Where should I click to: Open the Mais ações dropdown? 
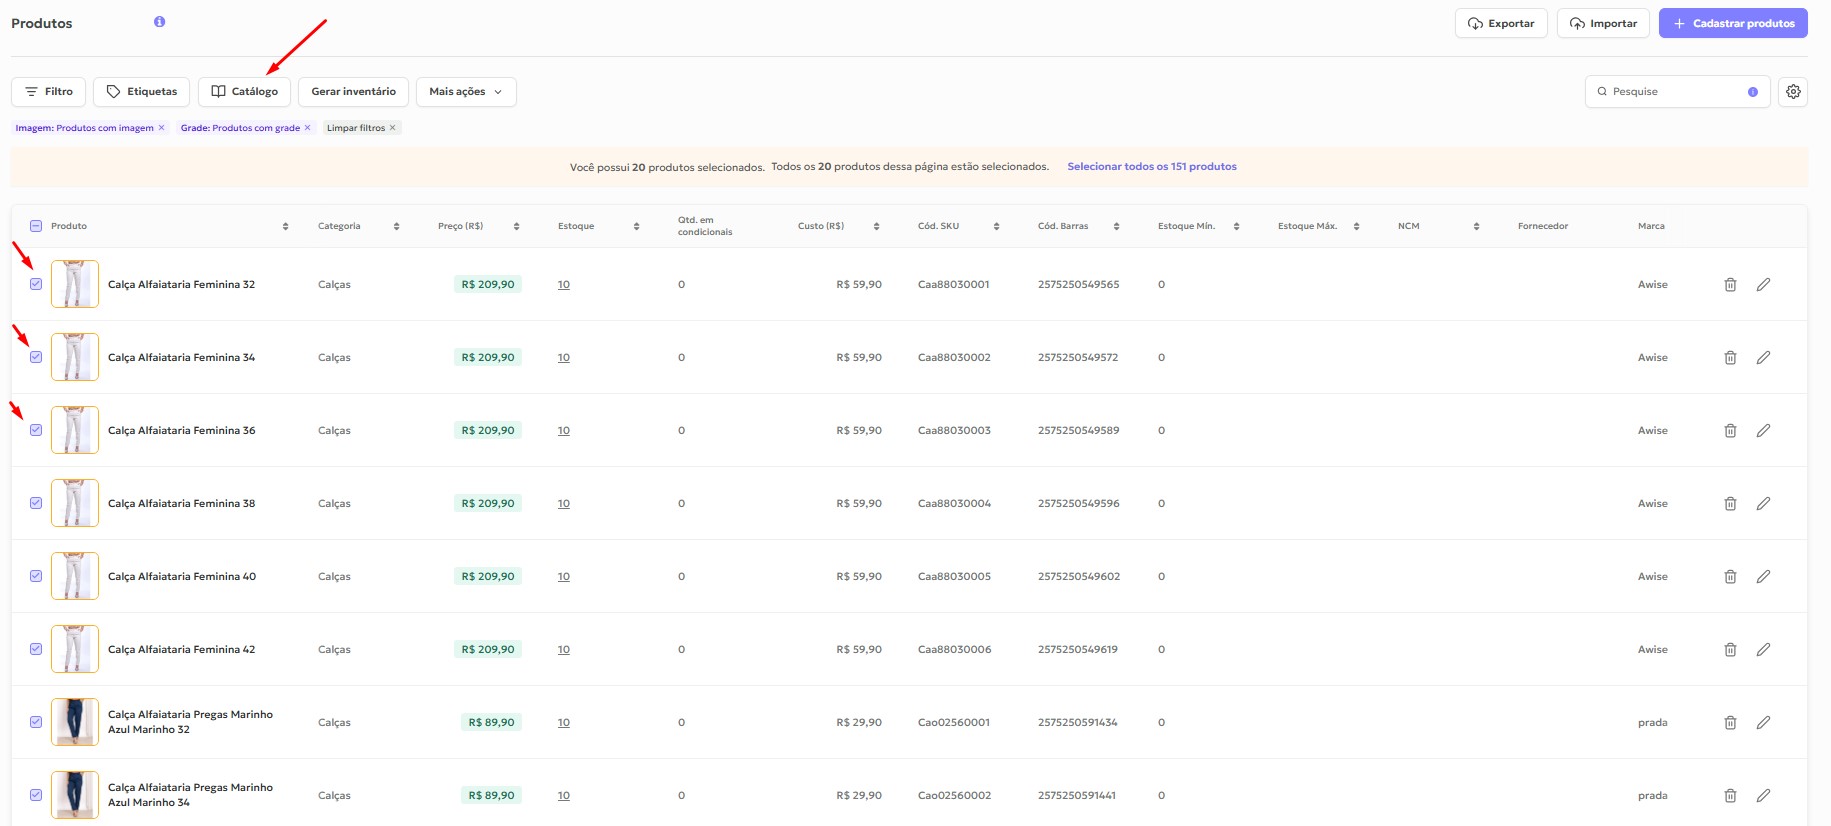click(466, 92)
